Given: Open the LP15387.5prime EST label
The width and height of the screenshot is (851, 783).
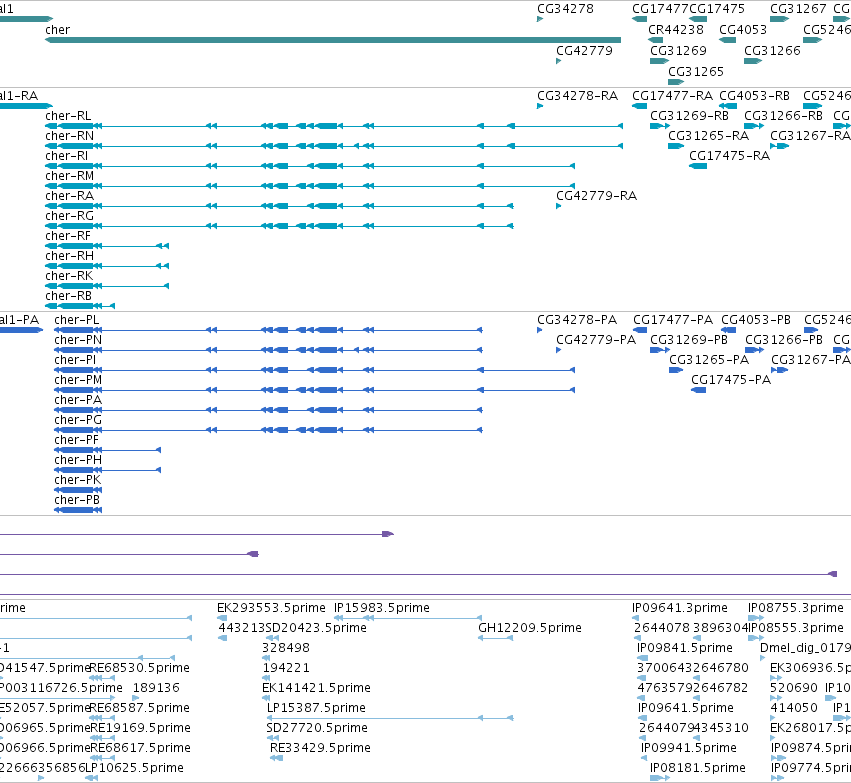Looking at the screenshot, I should pos(316,708).
